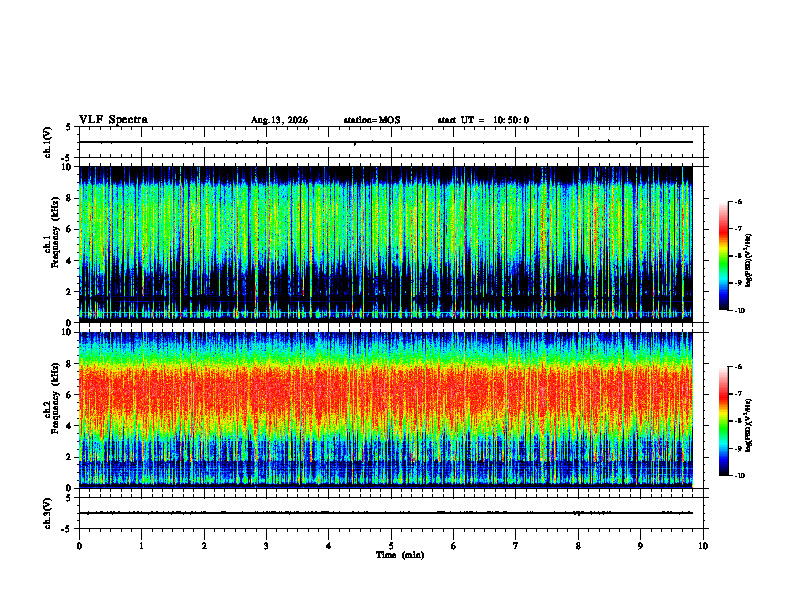Click the '-6' label on ch.1 color scale
792x612 pixels.
(738, 202)
